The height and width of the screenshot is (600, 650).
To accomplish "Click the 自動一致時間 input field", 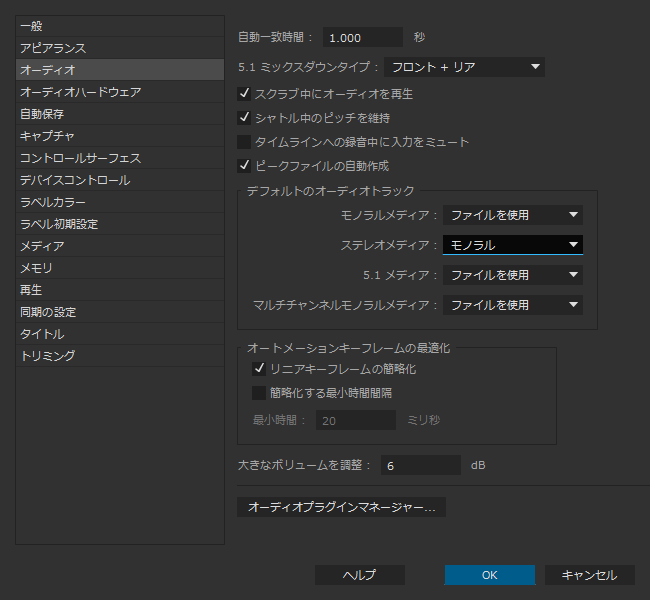I will [363, 37].
